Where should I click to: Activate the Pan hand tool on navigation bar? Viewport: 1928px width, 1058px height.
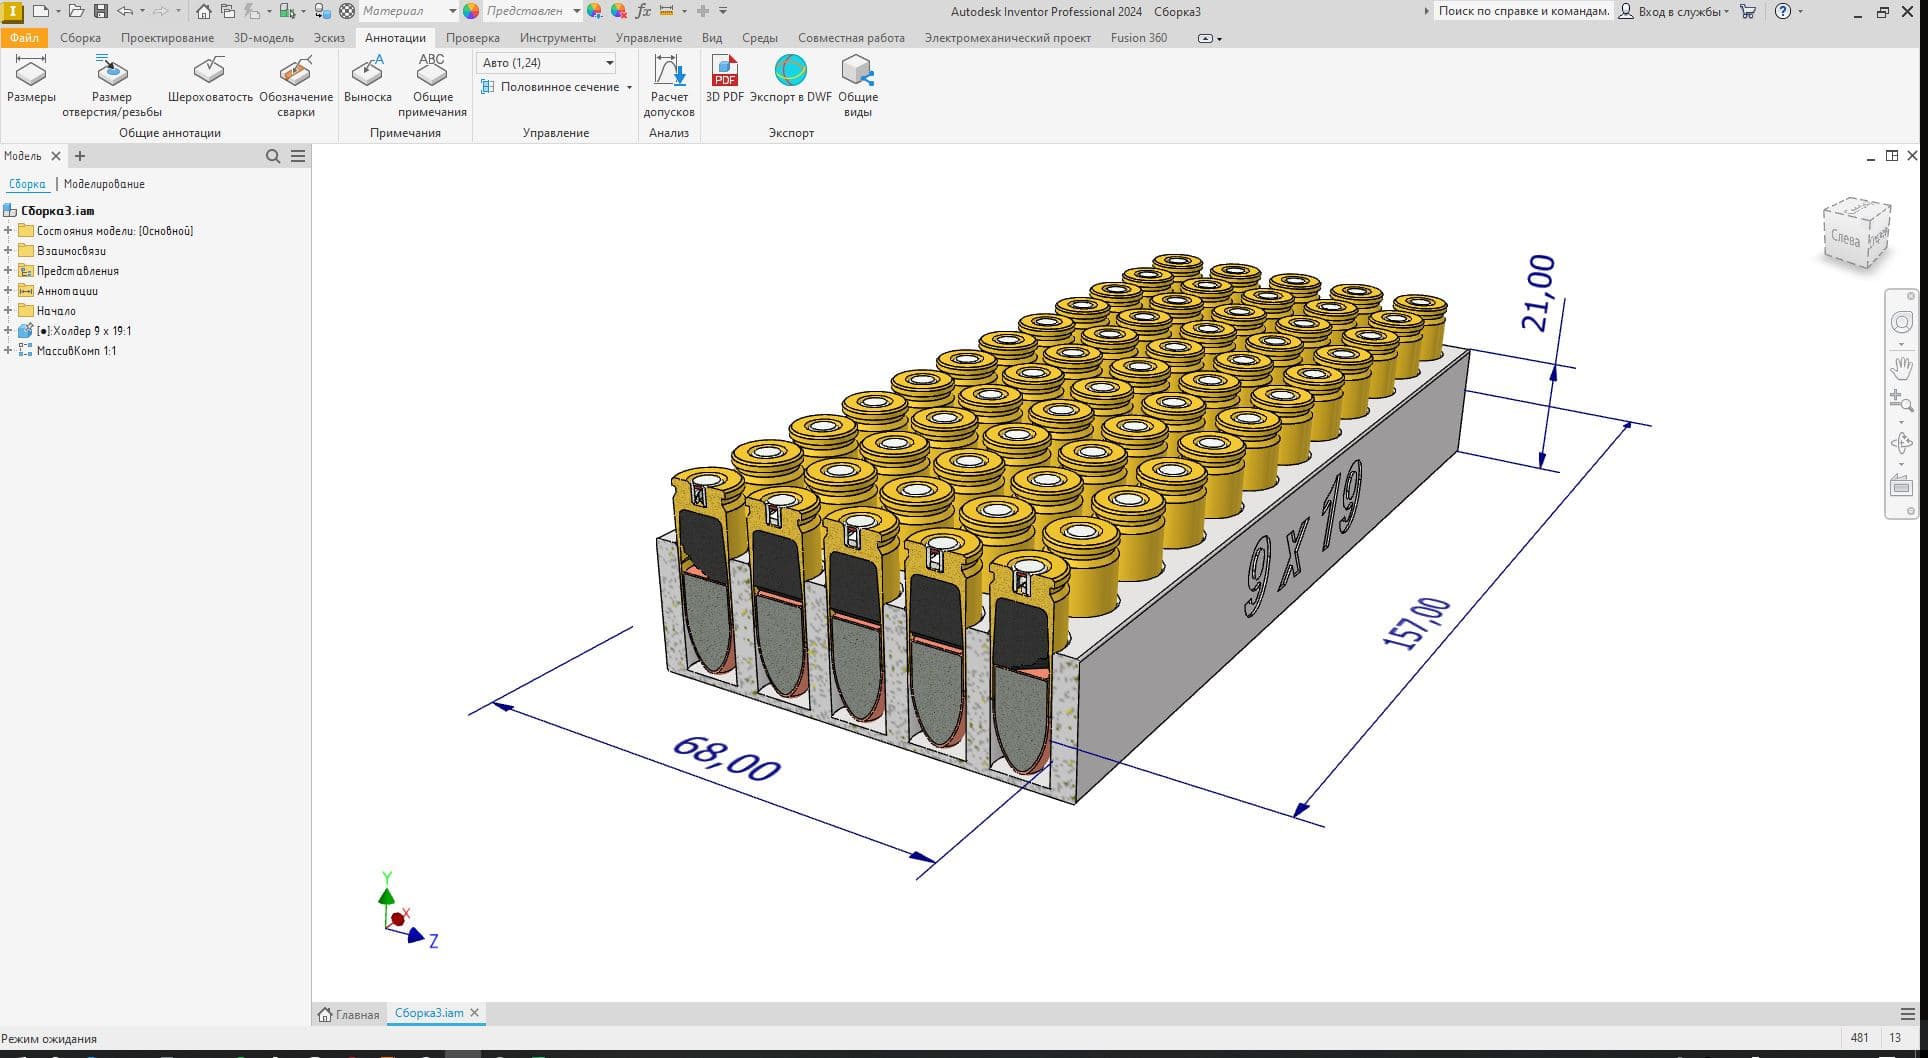[1902, 368]
